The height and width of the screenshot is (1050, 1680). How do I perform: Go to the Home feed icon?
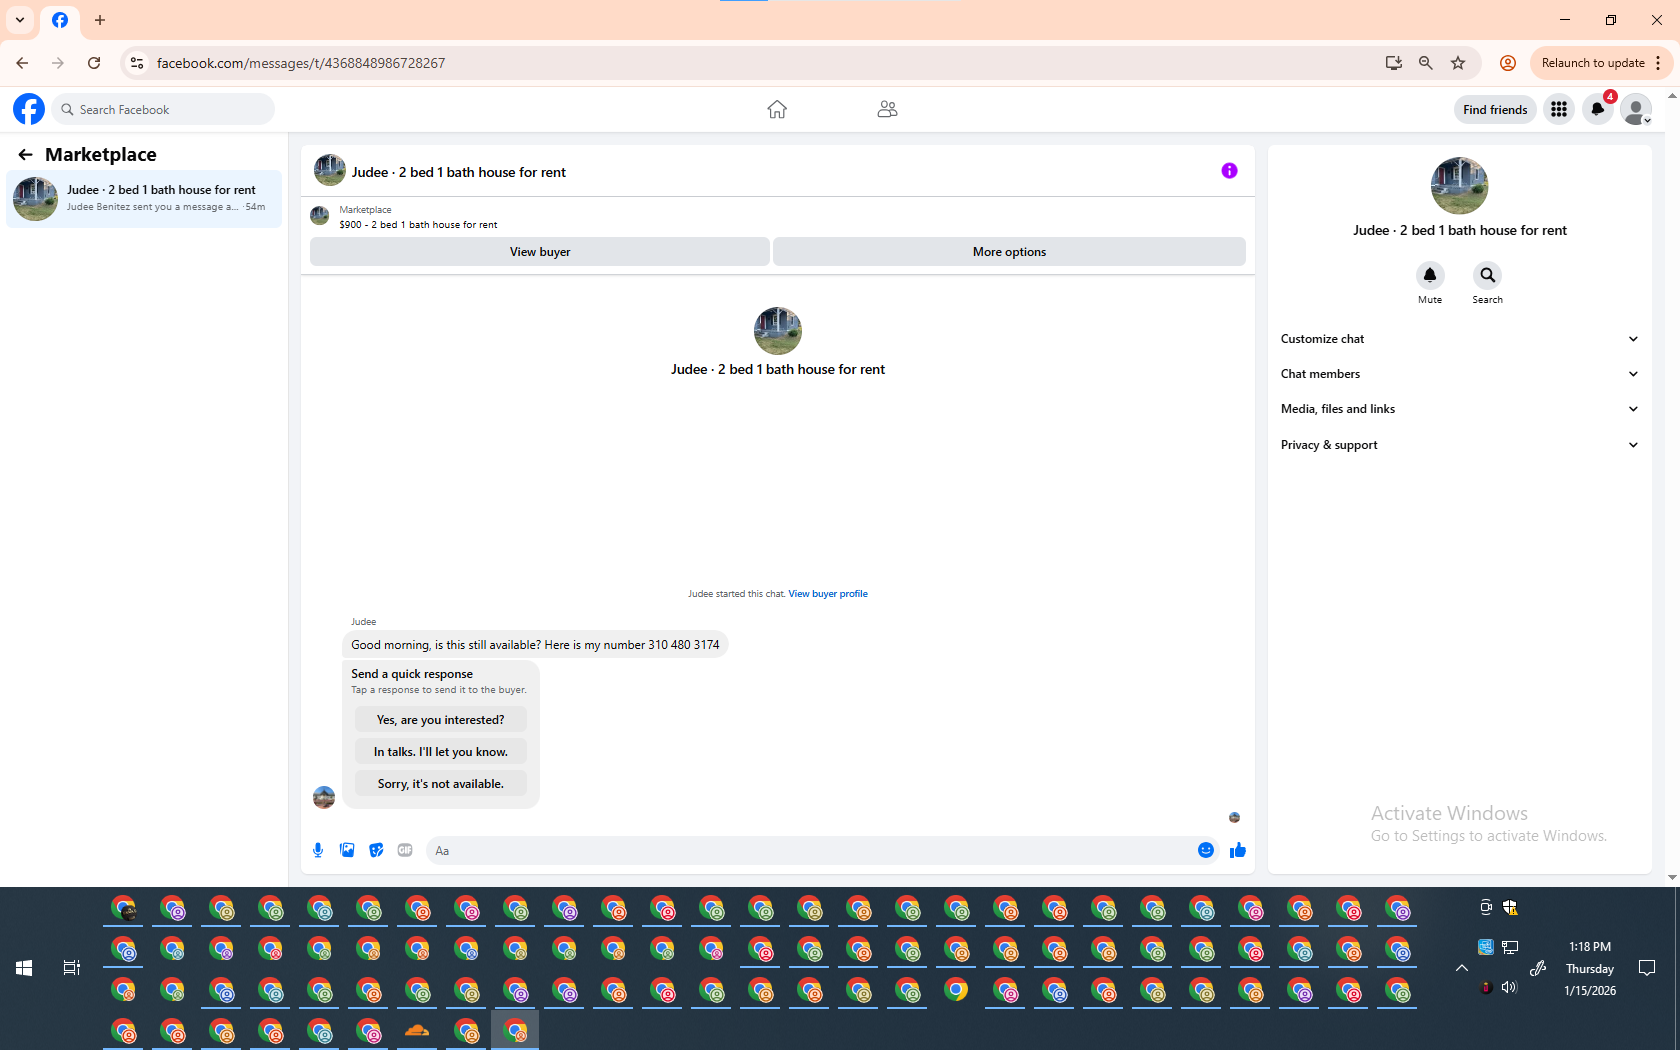point(777,109)
